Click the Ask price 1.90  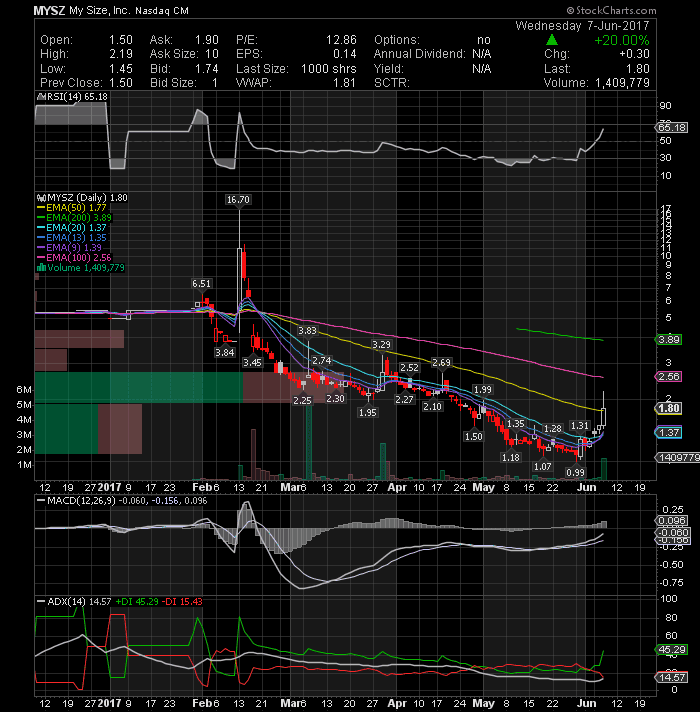point(207,40)
